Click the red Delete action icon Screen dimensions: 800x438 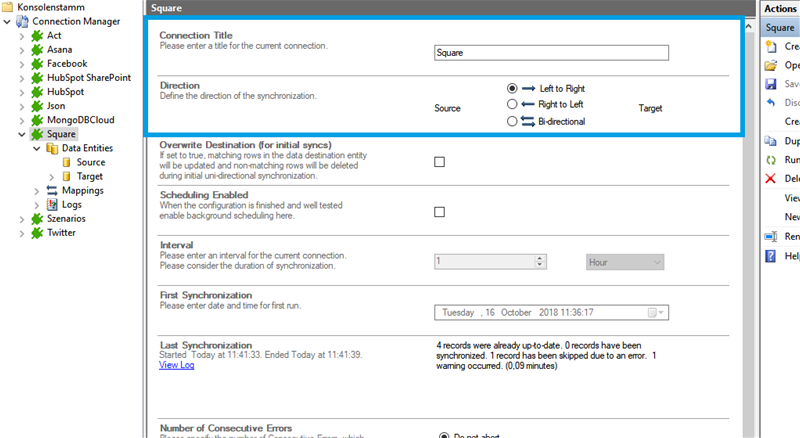pyautogui.click(x=771, y=179)
